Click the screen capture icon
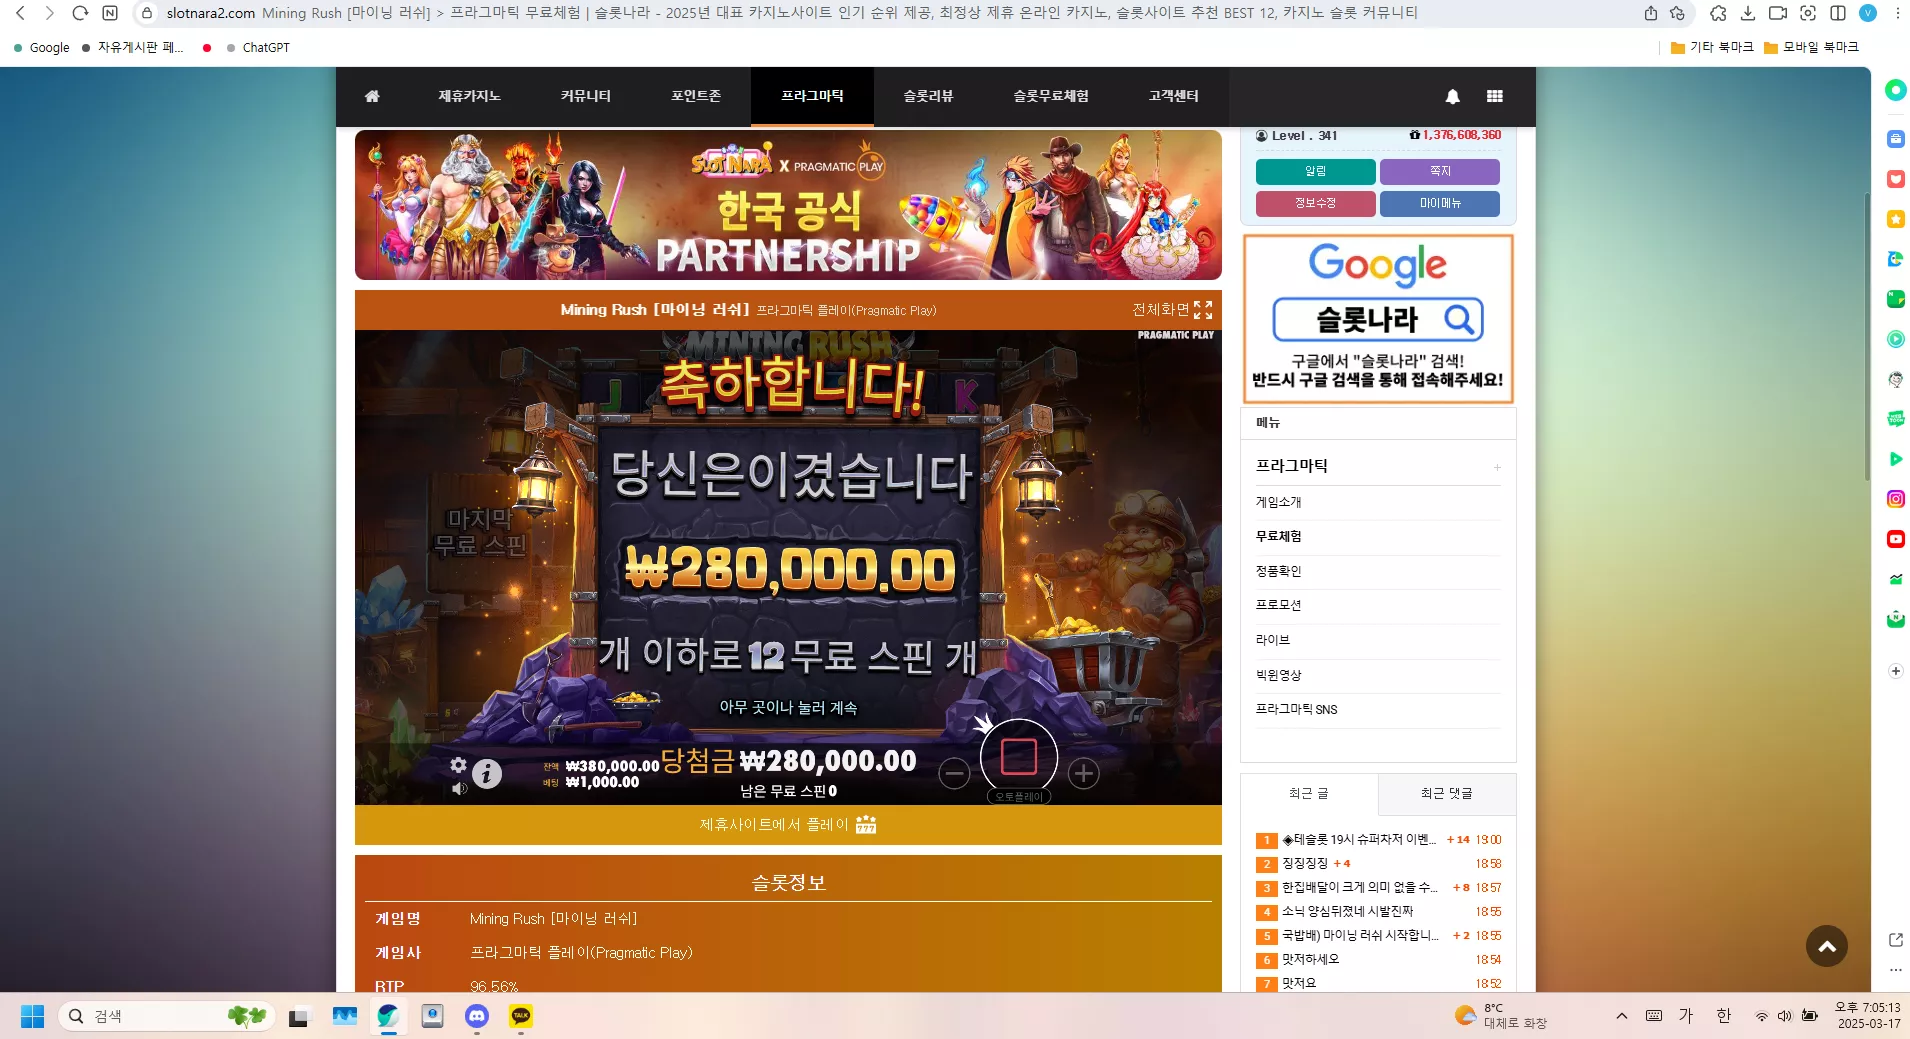This screenshot has width=1910, height=1039. coord(1808,13)
